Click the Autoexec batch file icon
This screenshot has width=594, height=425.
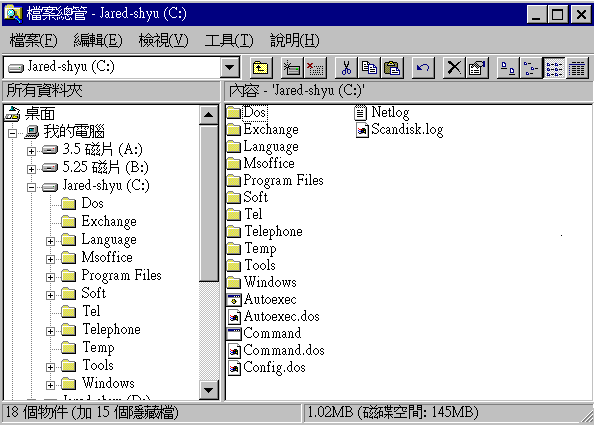point(234,300)
